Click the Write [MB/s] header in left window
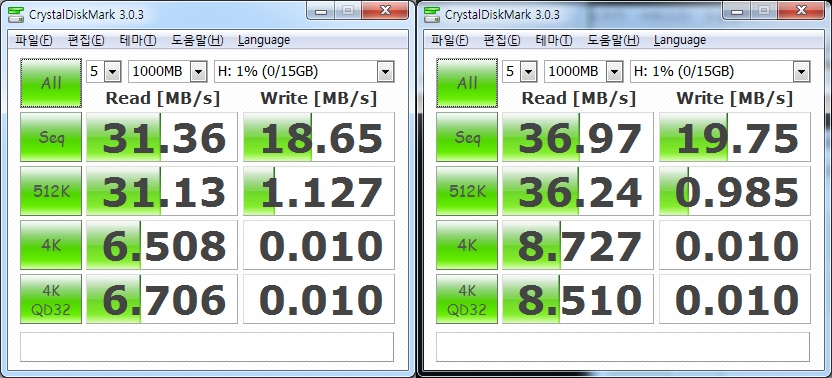Viewport: 832px width, 378px height. (319, 98)
